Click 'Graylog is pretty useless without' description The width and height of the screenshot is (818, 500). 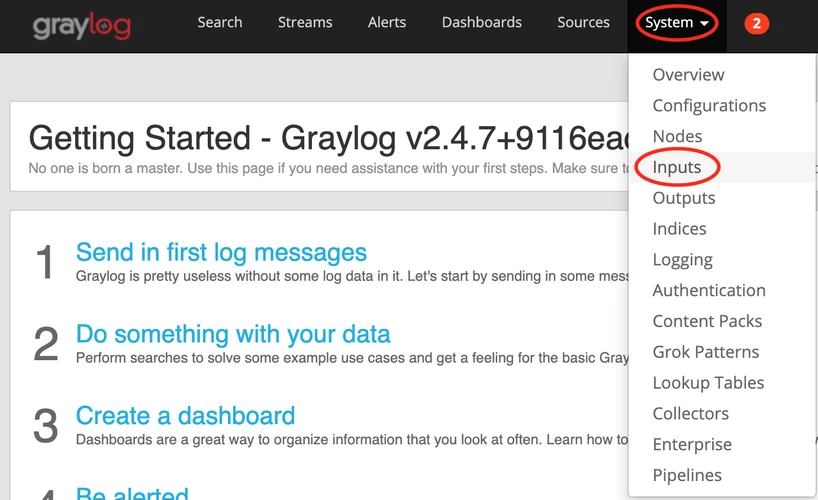(x=352, y=276)
